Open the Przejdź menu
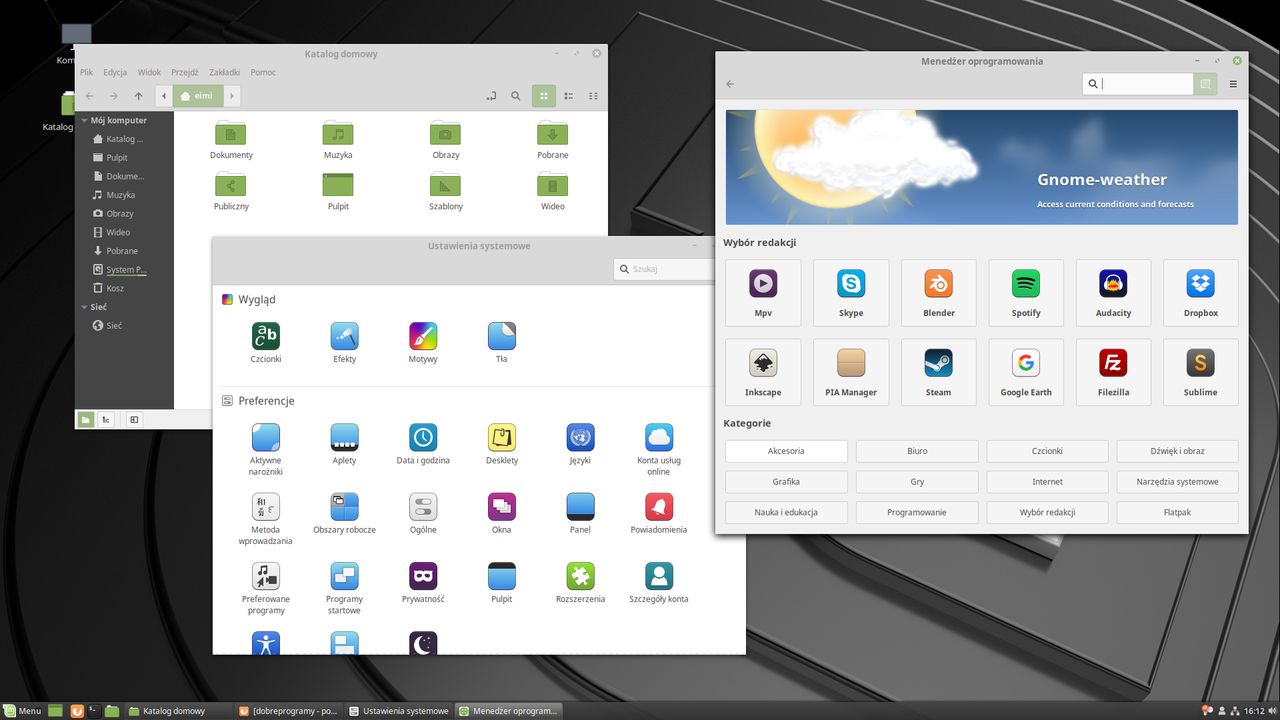Image resolution: width=1280 pixels, height=720 pixels. click(185, 72)
